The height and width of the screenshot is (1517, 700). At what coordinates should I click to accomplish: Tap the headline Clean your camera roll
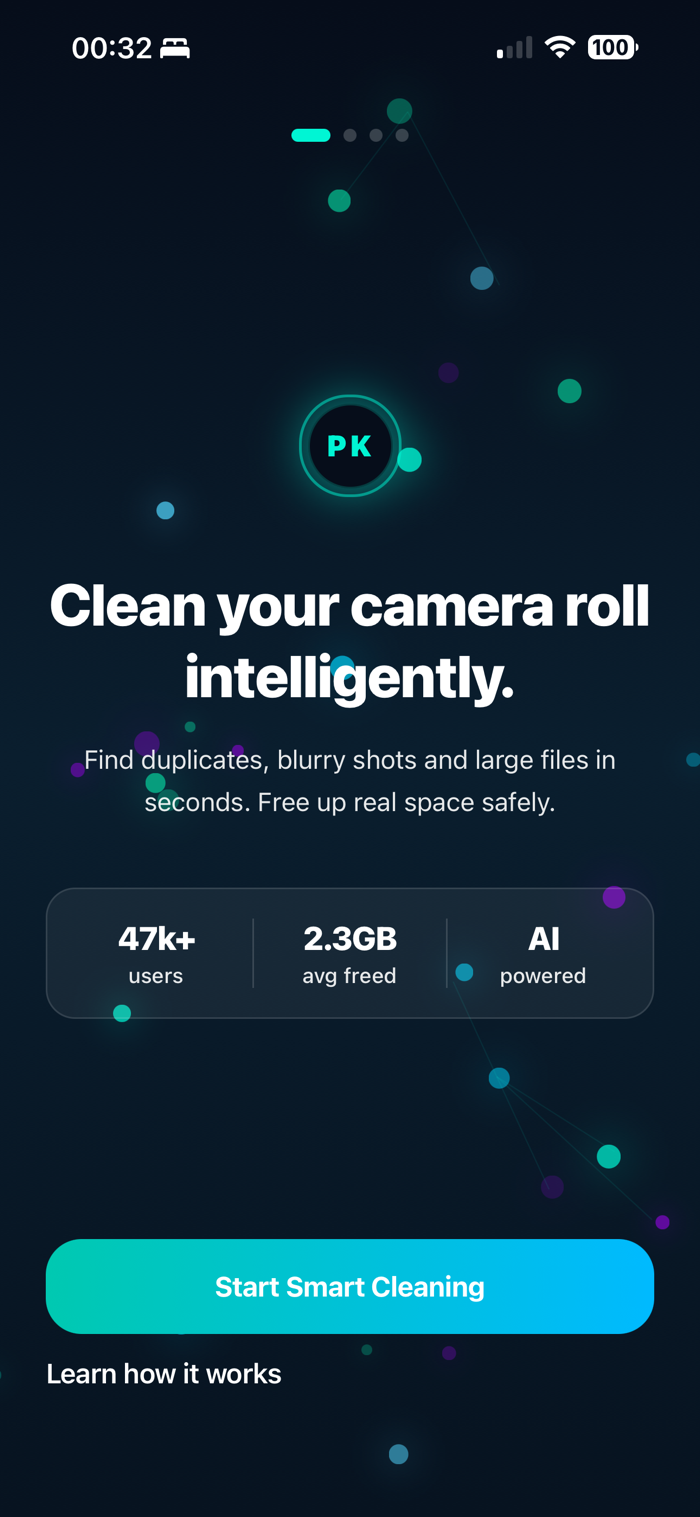coord(350,605)
